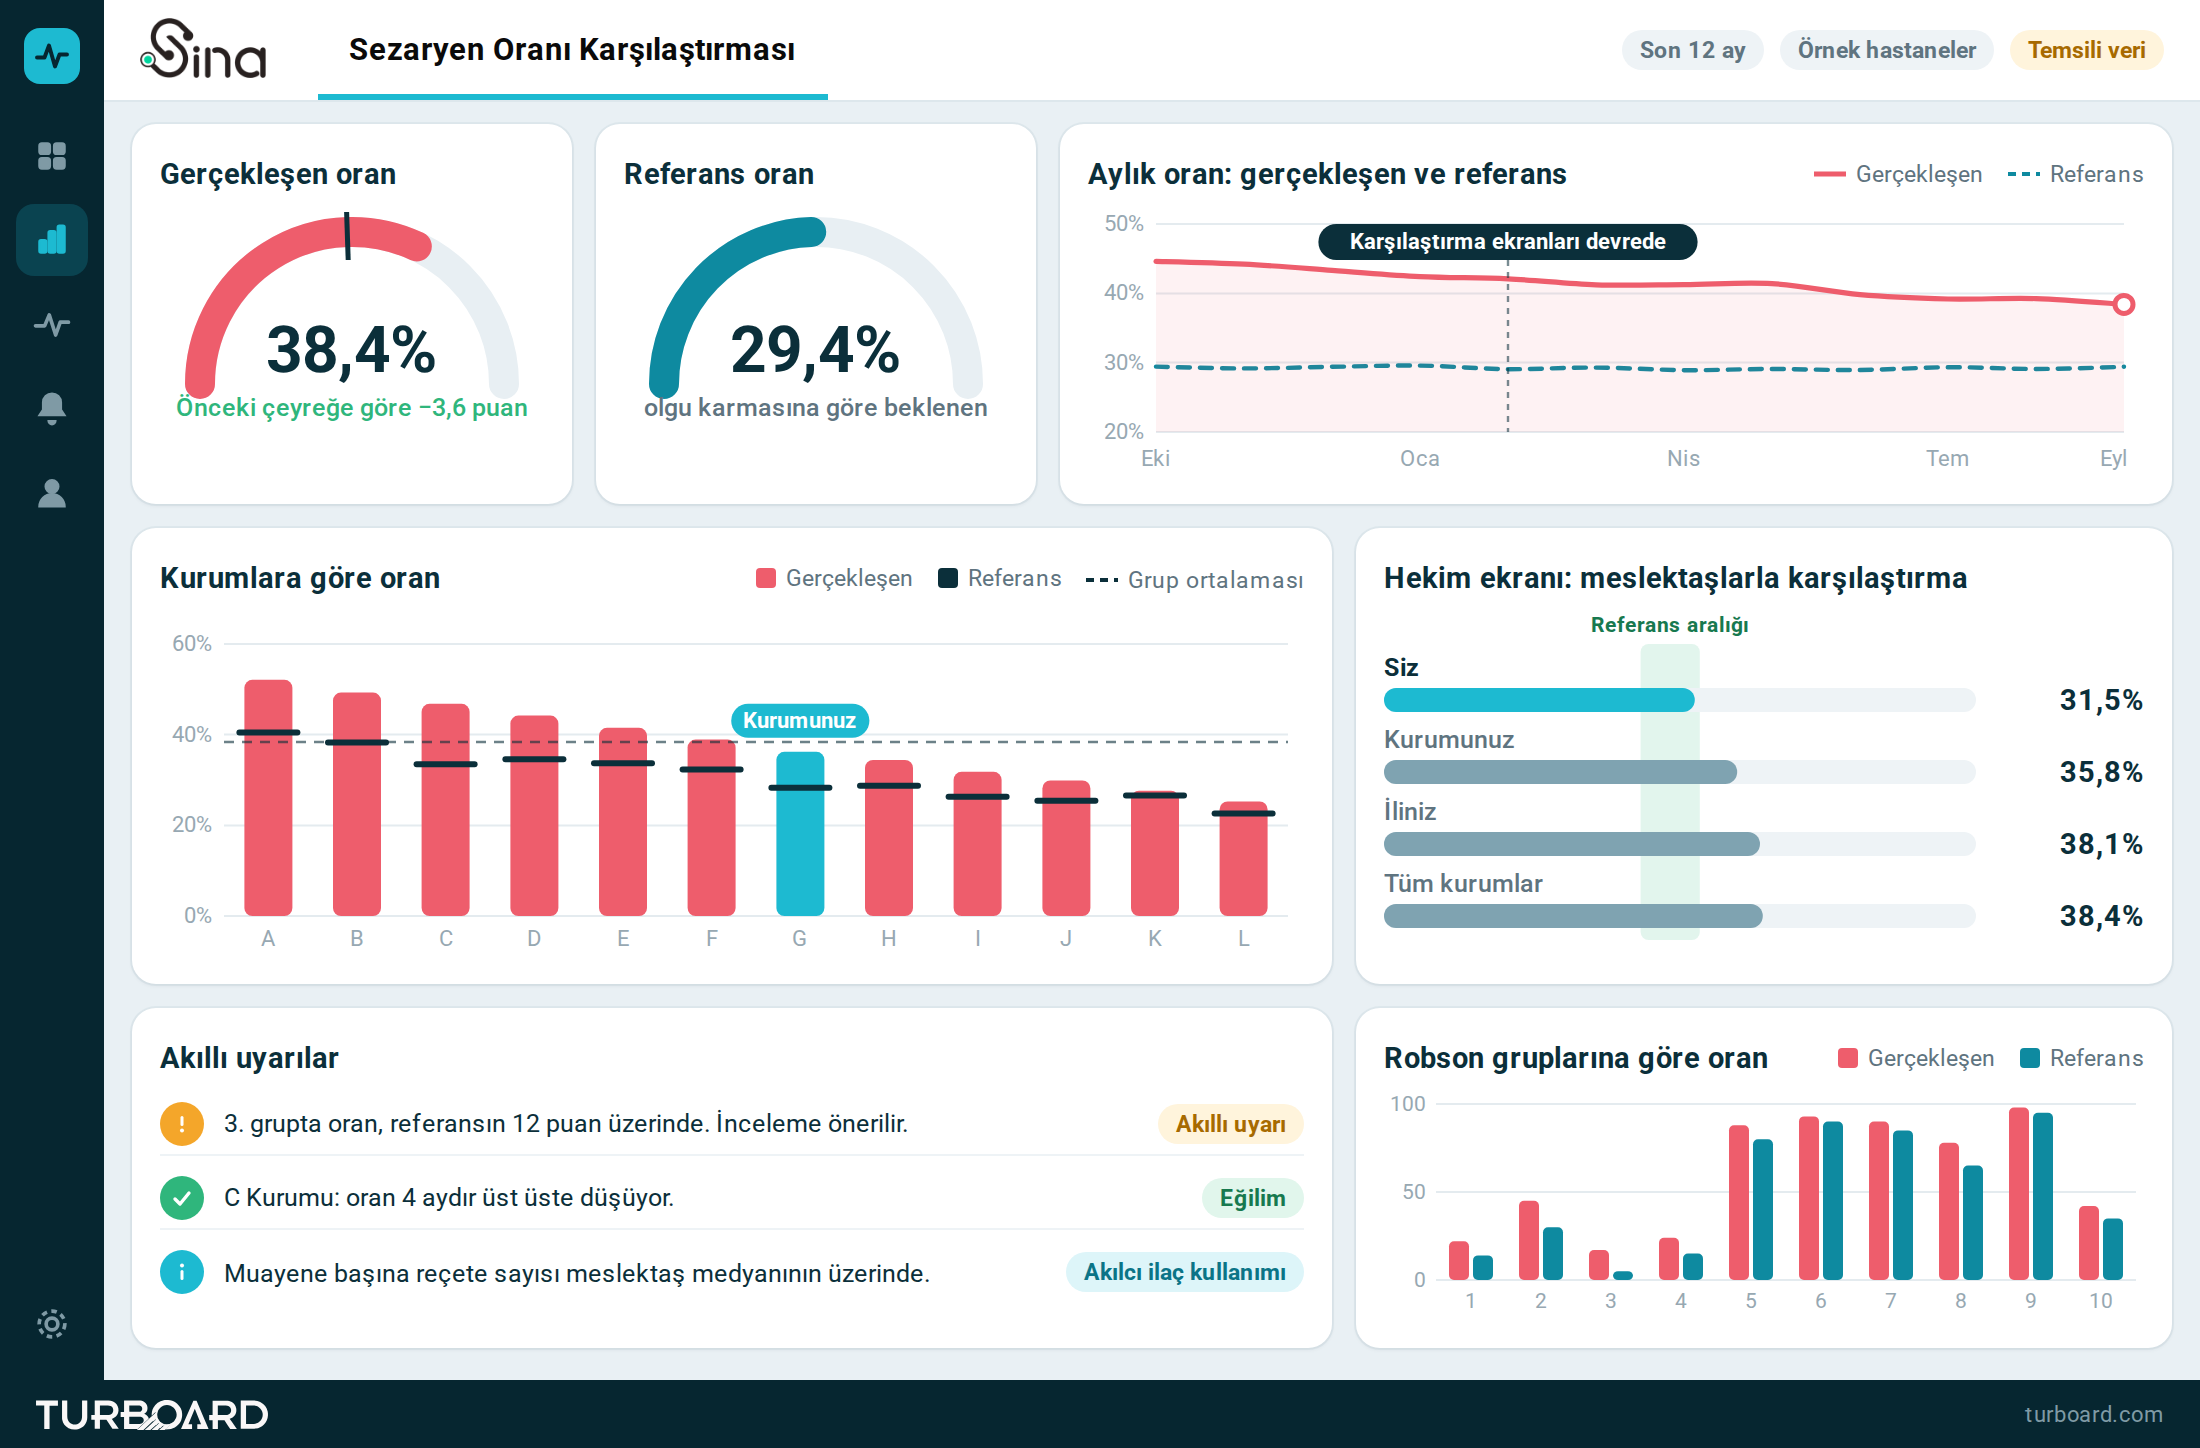Image resolution: width=2200 pixels, height=1448 pixels.
Task: Click the TURBOARD logo in footer
Action: pos(152,1415)
